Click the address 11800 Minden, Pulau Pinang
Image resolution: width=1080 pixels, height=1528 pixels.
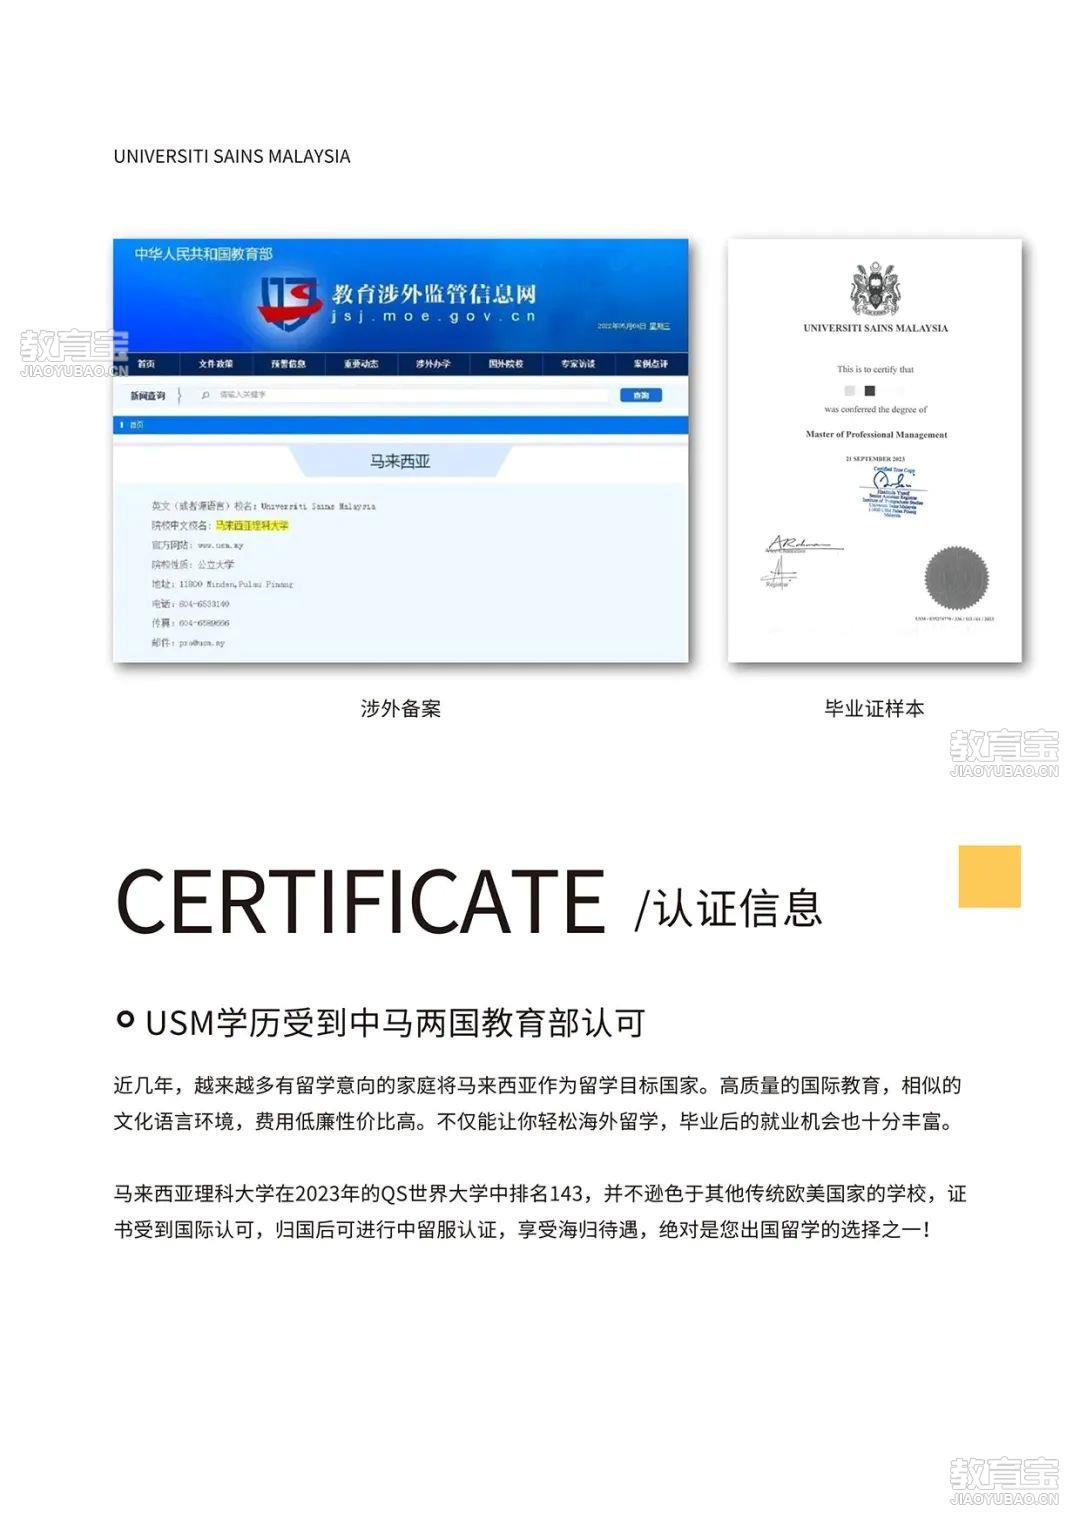click(236, 584)
